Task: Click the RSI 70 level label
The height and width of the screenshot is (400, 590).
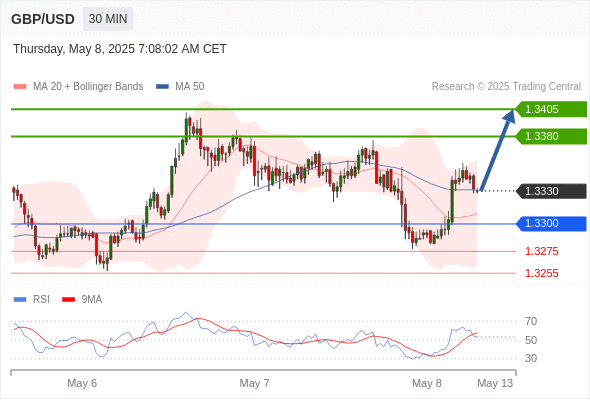Action: click(531, 321)
